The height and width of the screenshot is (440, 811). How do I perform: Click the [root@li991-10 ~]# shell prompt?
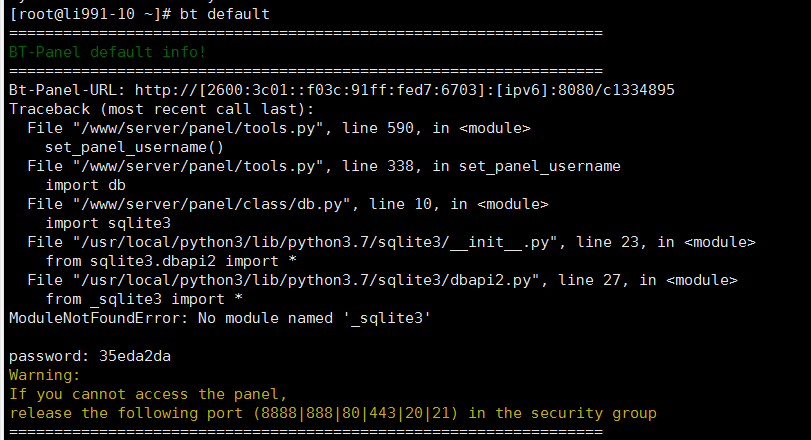[x=90, y=14]
